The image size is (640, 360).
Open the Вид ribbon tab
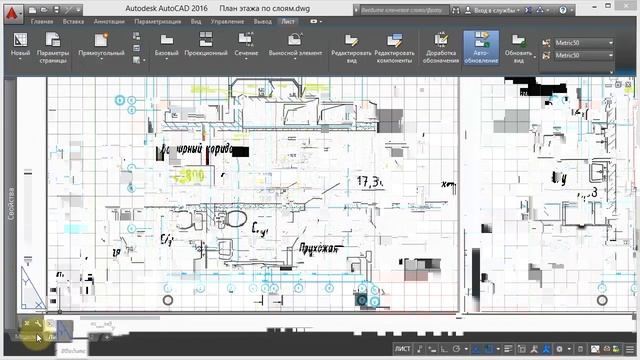(196, 21)
